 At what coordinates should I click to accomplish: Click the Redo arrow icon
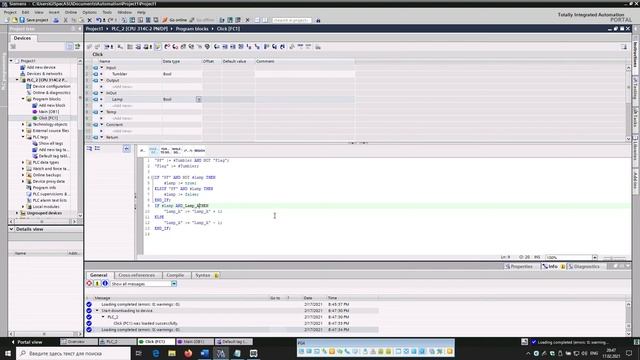pos(110,20)
